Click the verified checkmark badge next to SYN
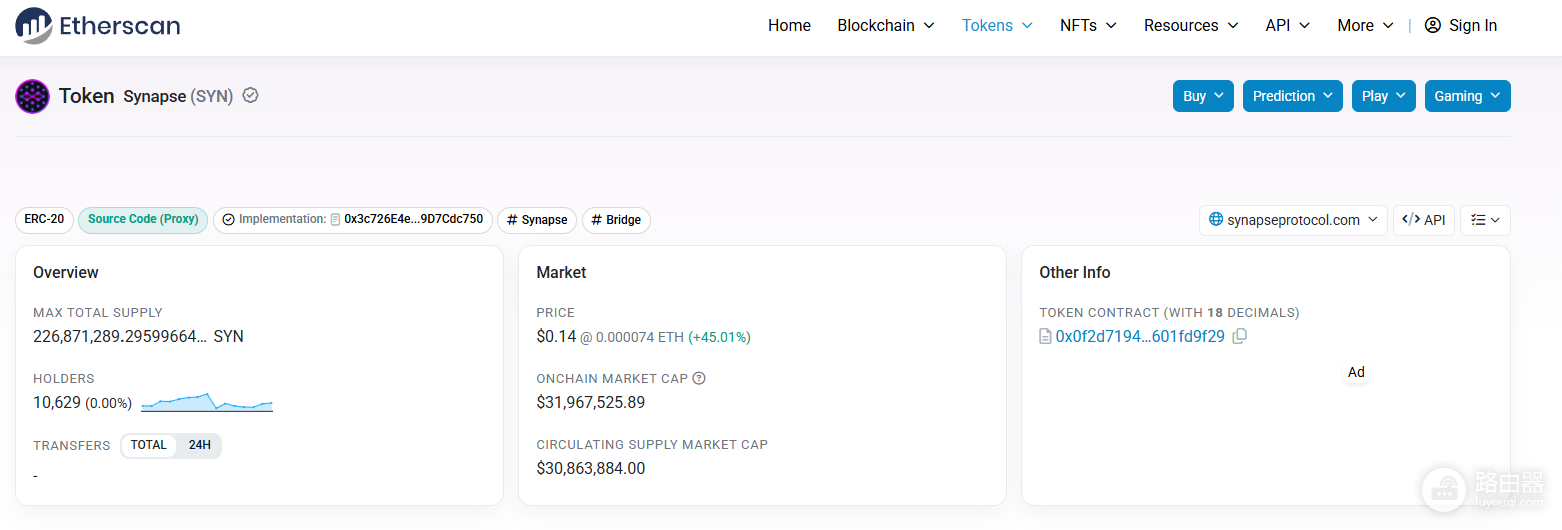Viewport: 1562px width, 530px height. (x=251, y=96)
